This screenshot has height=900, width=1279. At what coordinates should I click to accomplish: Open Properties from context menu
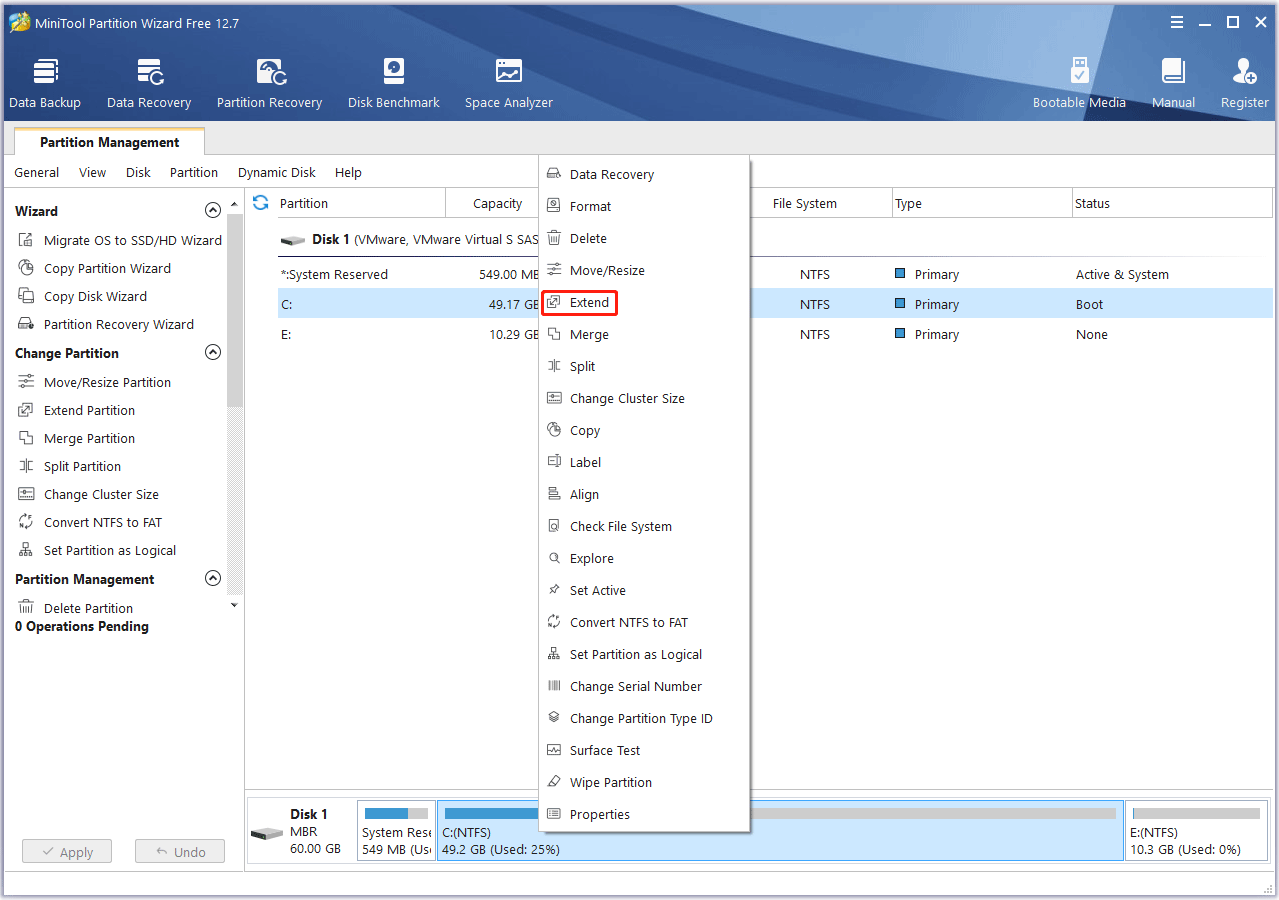point(645,814)
